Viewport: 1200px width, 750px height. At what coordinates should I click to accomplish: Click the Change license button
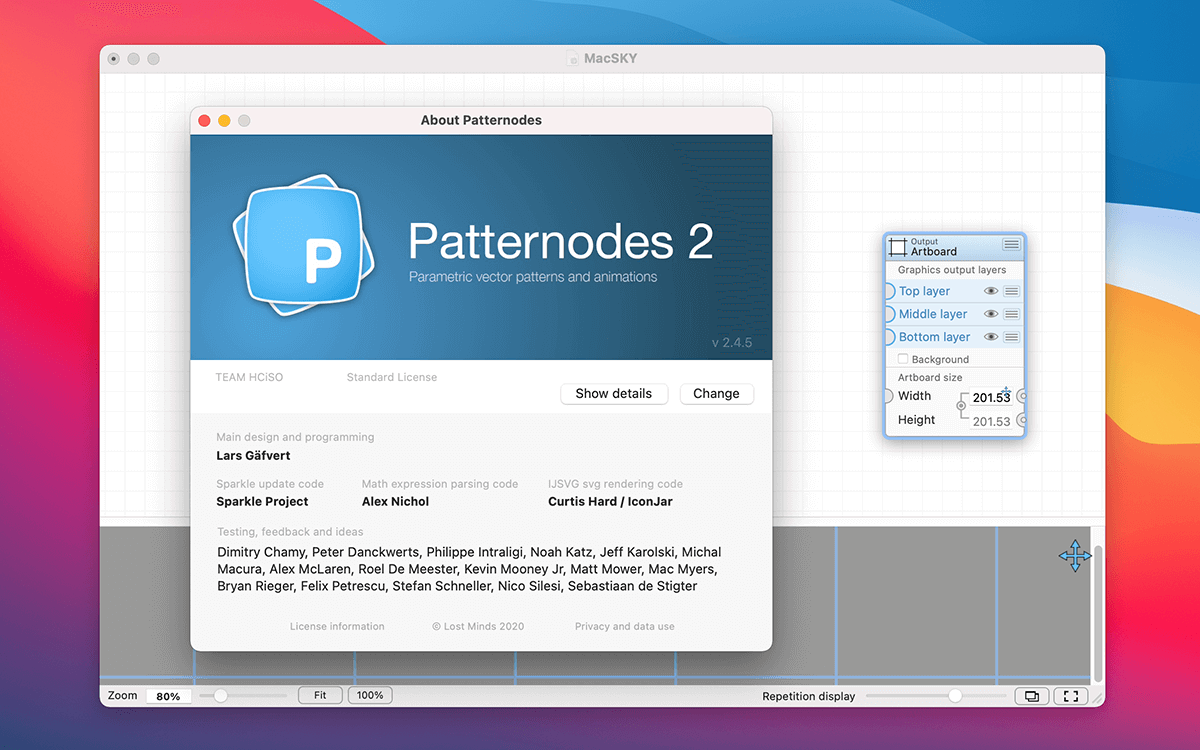coord(717,394)
